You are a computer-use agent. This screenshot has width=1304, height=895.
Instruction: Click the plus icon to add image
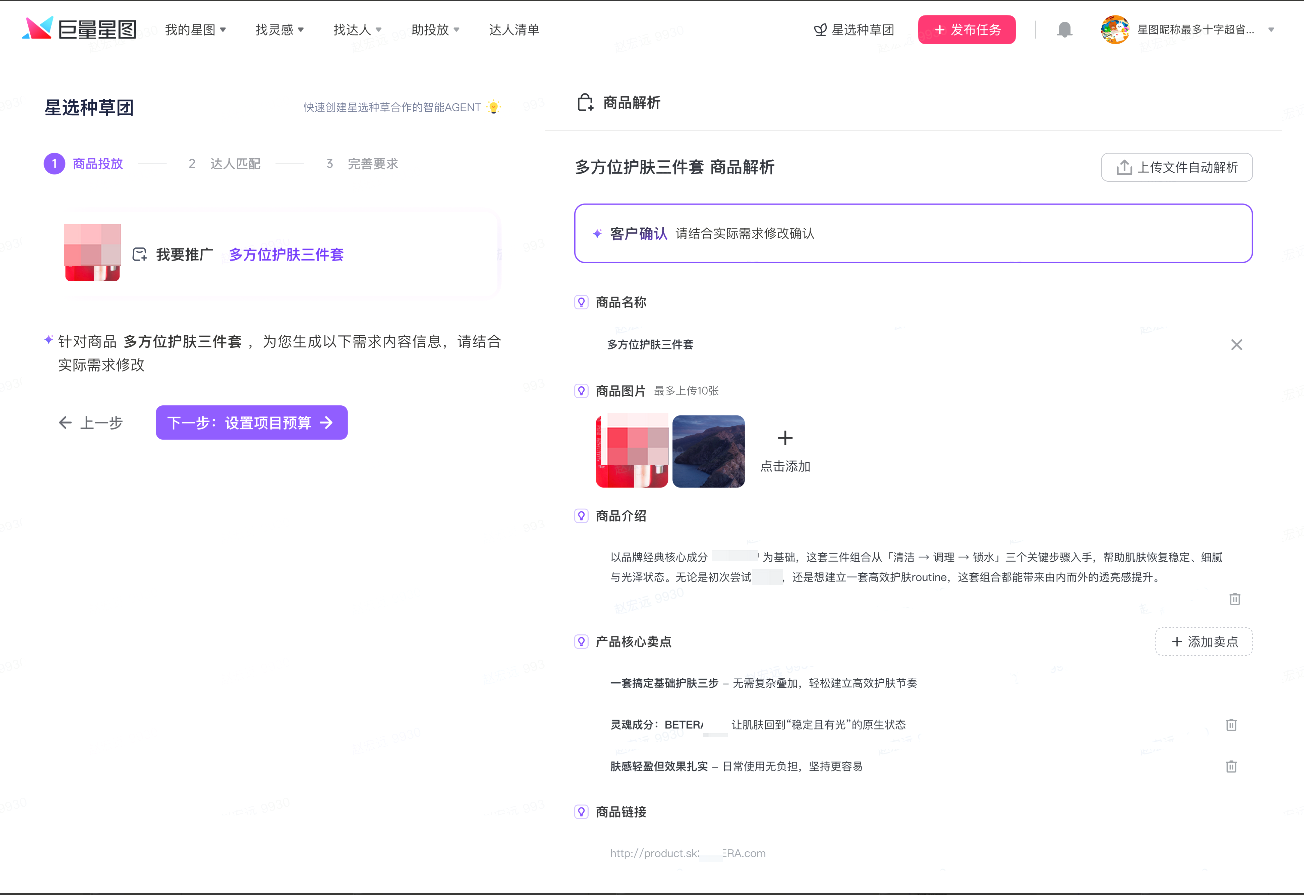tap(785, 438)
